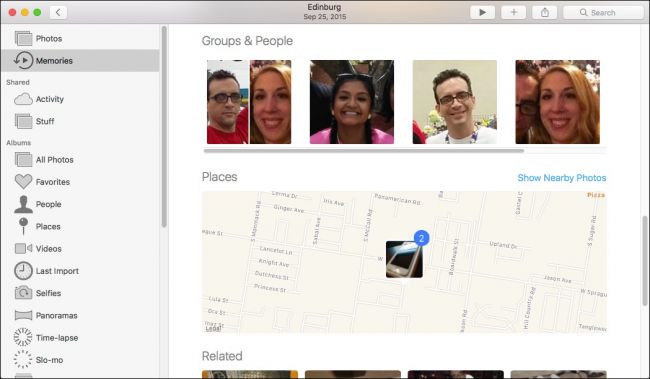
Task: Open the woman in pink thumbnail
Action: (x=352, y=102)
